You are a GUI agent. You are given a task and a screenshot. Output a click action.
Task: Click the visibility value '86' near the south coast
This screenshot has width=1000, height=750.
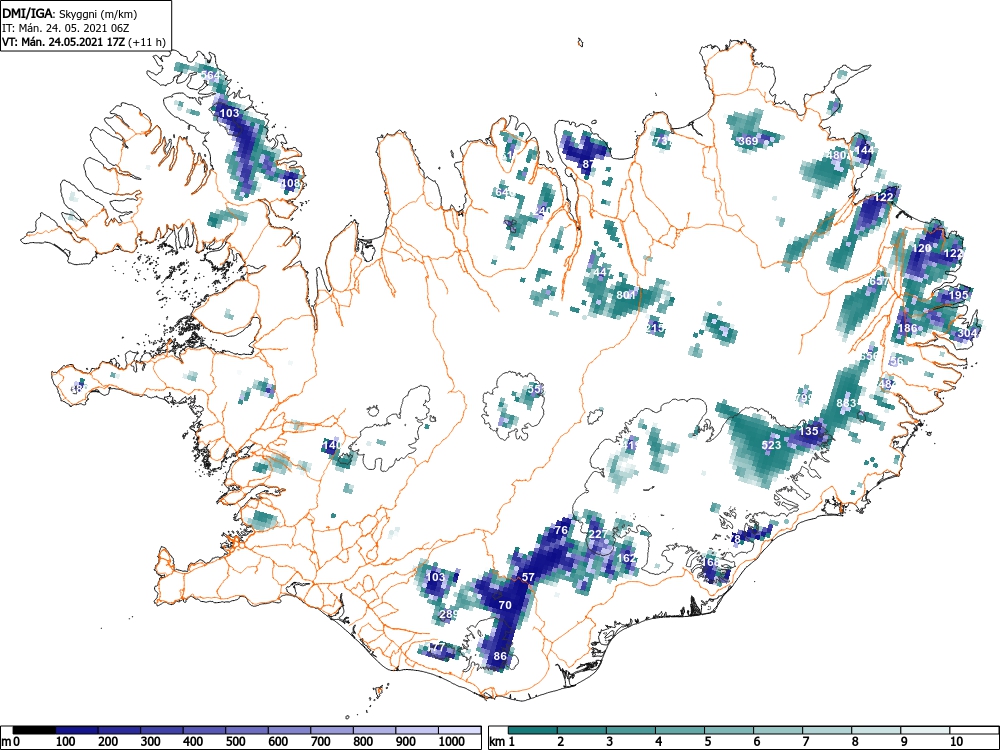coord(500,656)
